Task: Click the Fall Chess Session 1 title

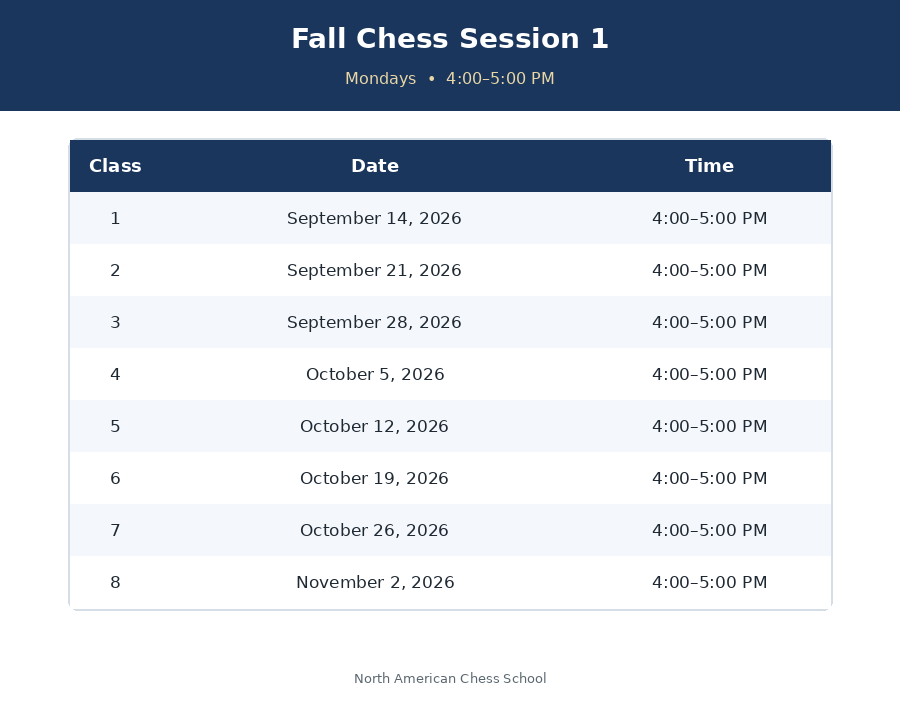Action: (450, 39)
